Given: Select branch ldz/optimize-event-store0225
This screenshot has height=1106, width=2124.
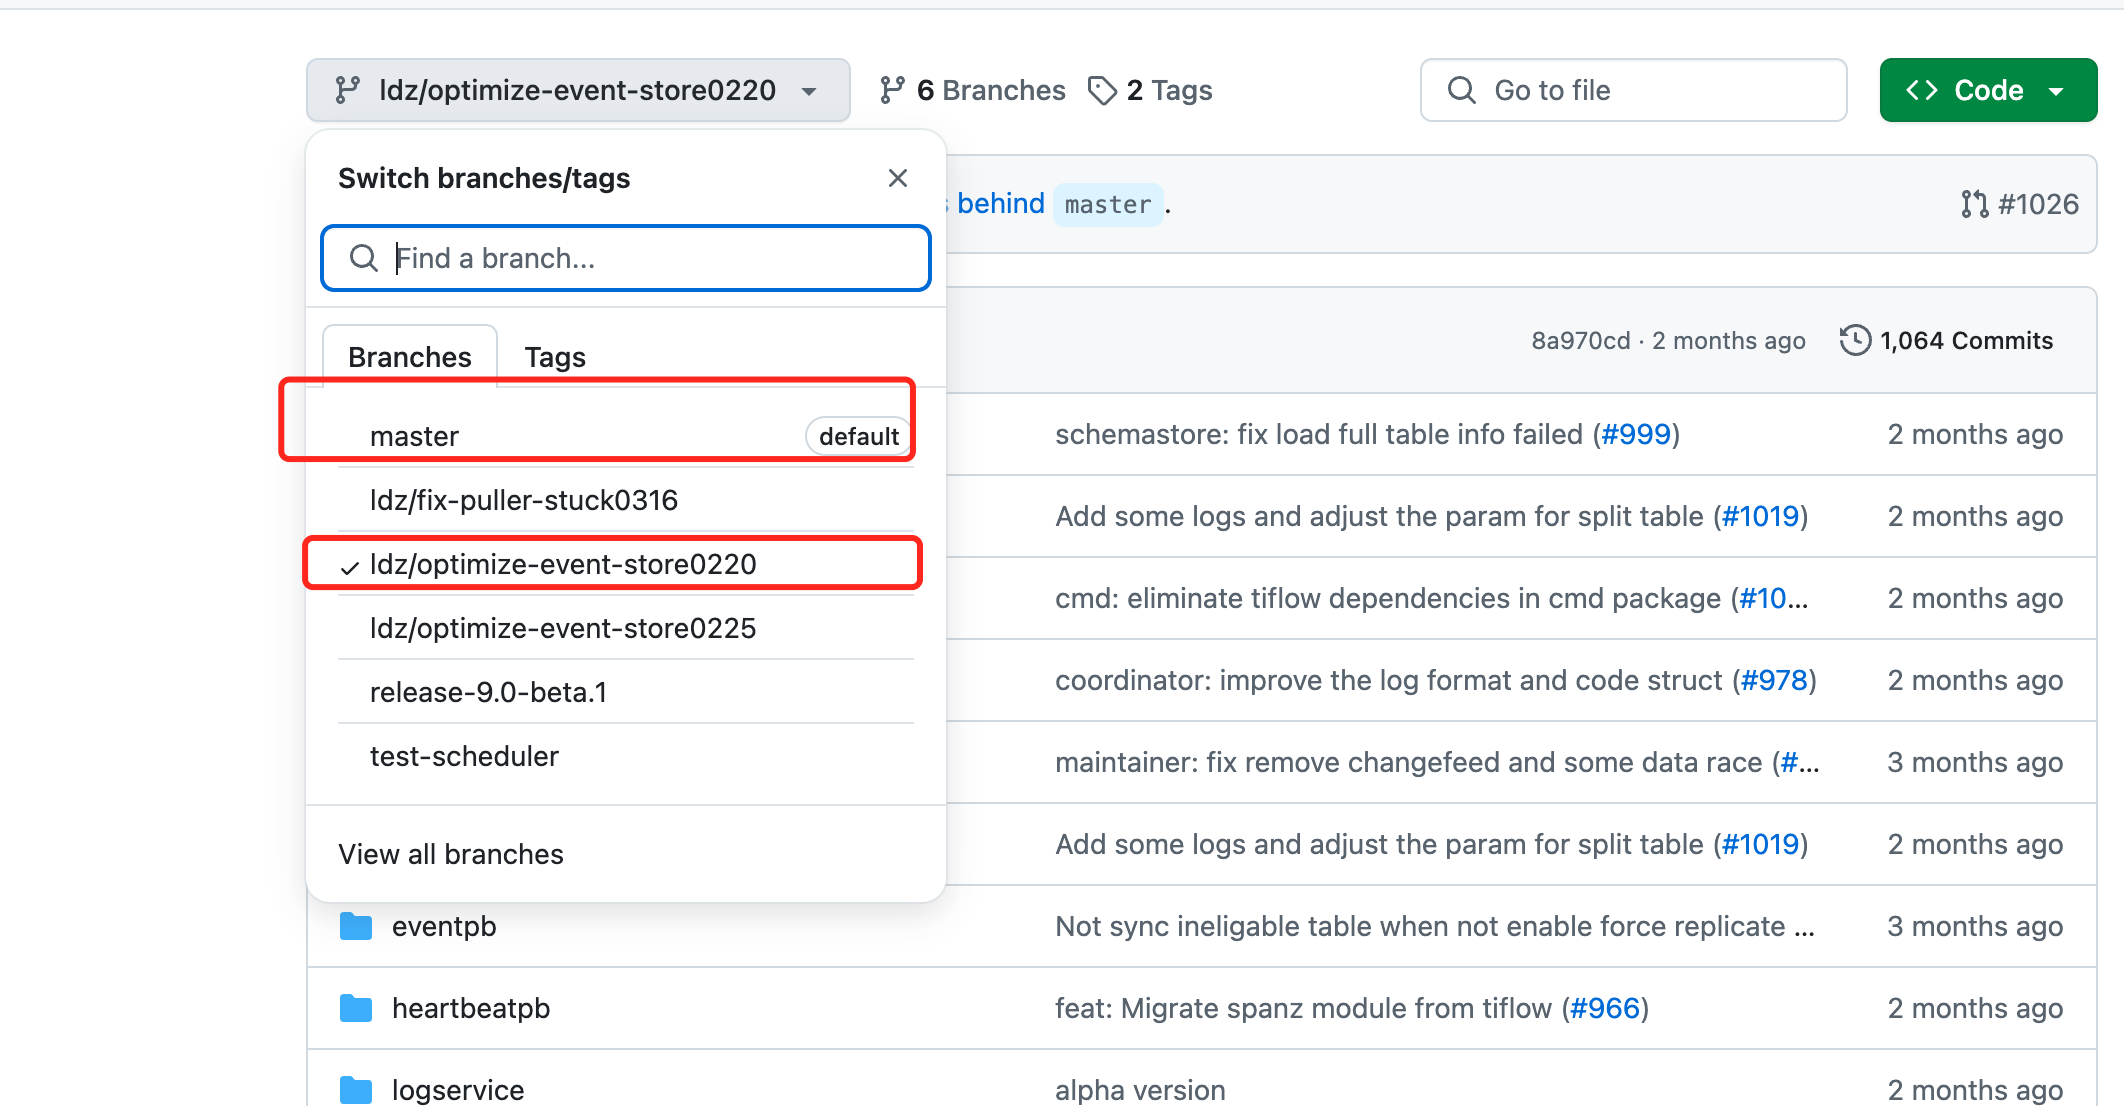Looking at the screenshot, I should coord(626,628).
